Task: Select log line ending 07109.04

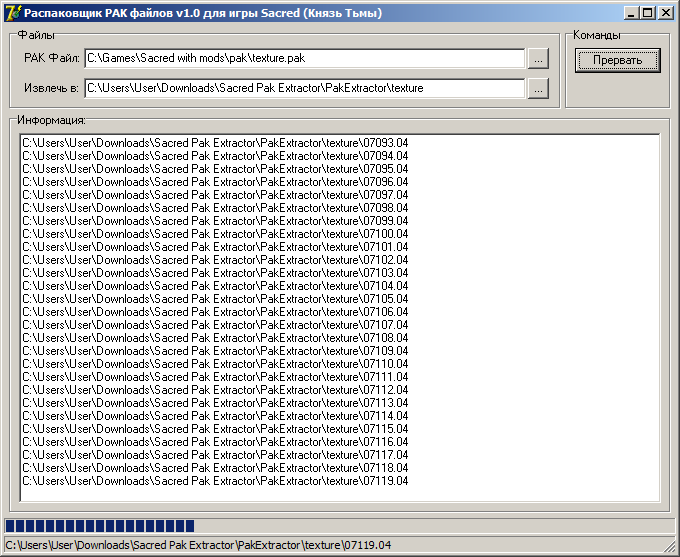Action: (215, 351)
